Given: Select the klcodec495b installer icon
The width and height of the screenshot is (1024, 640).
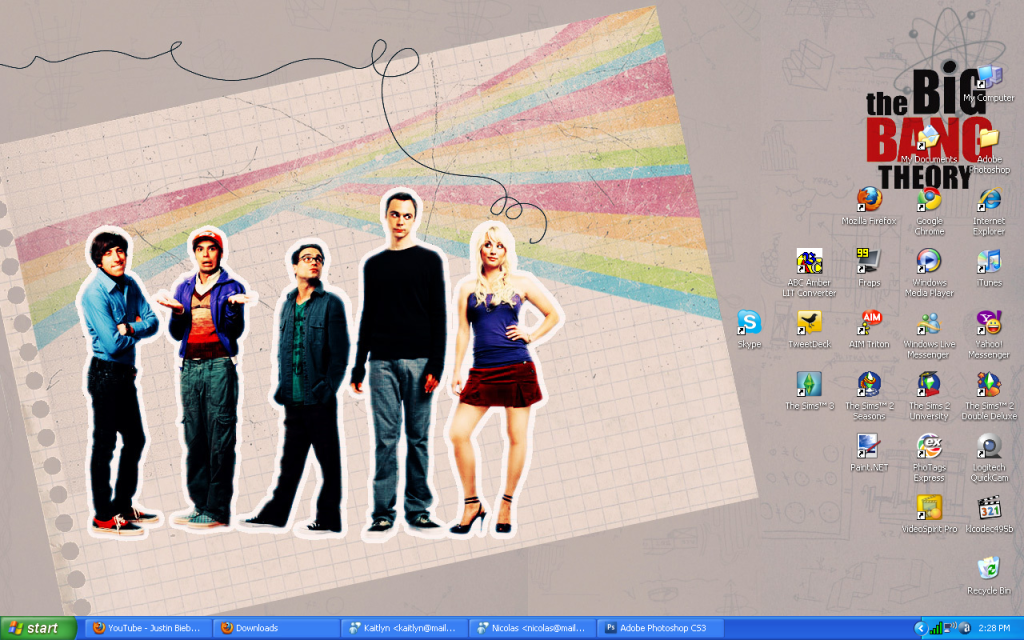Looking at the screenshot, I should [989, 514].
